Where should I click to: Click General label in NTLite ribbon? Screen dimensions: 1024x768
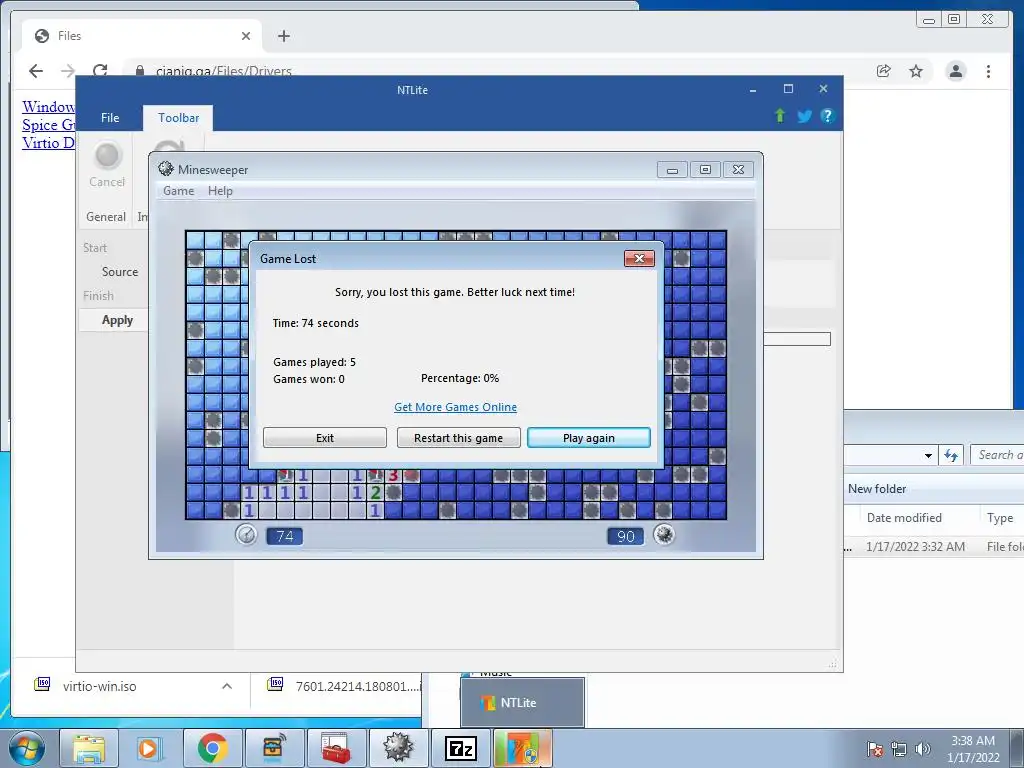(106, 217)
